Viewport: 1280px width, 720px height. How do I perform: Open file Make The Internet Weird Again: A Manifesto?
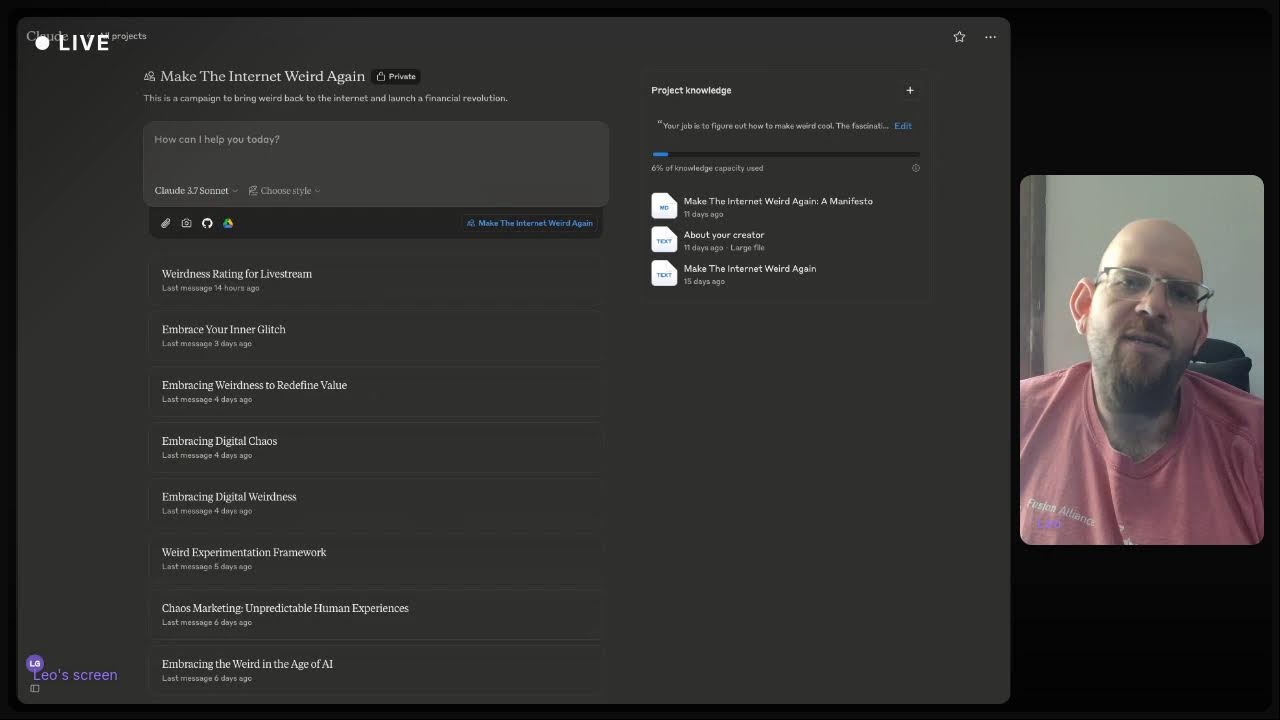(x=778, y=201)
